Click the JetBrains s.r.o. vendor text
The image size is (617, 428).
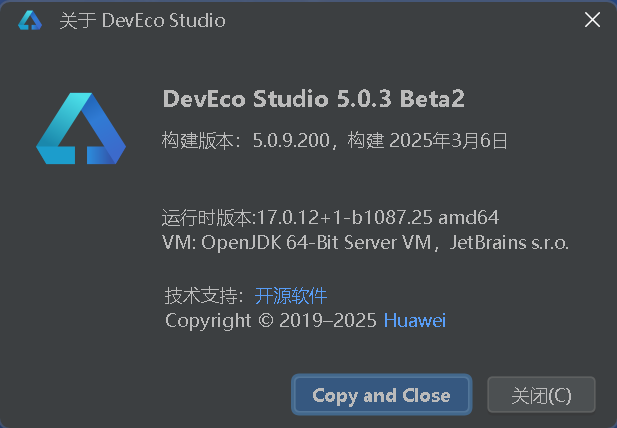pos(510,242)
